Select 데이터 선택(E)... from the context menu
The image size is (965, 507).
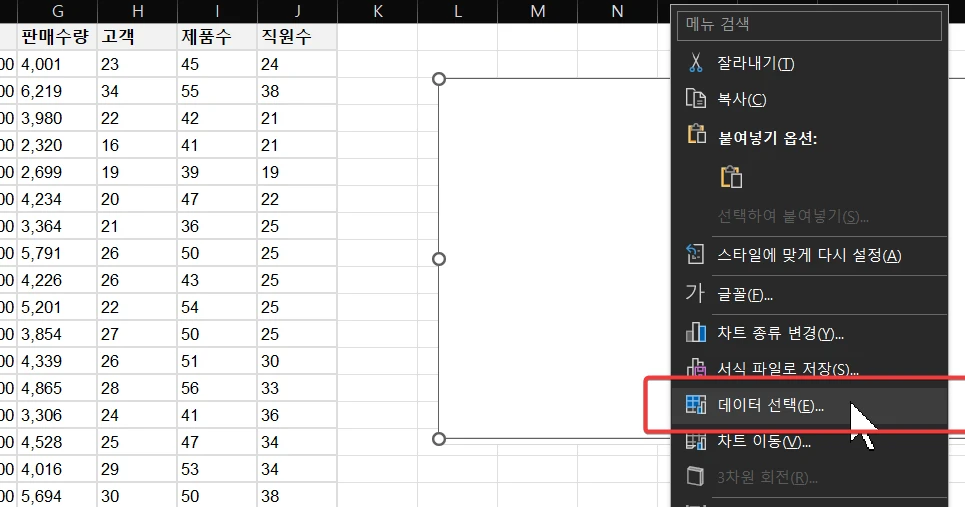pyautogui.click(x=770, y=405)
